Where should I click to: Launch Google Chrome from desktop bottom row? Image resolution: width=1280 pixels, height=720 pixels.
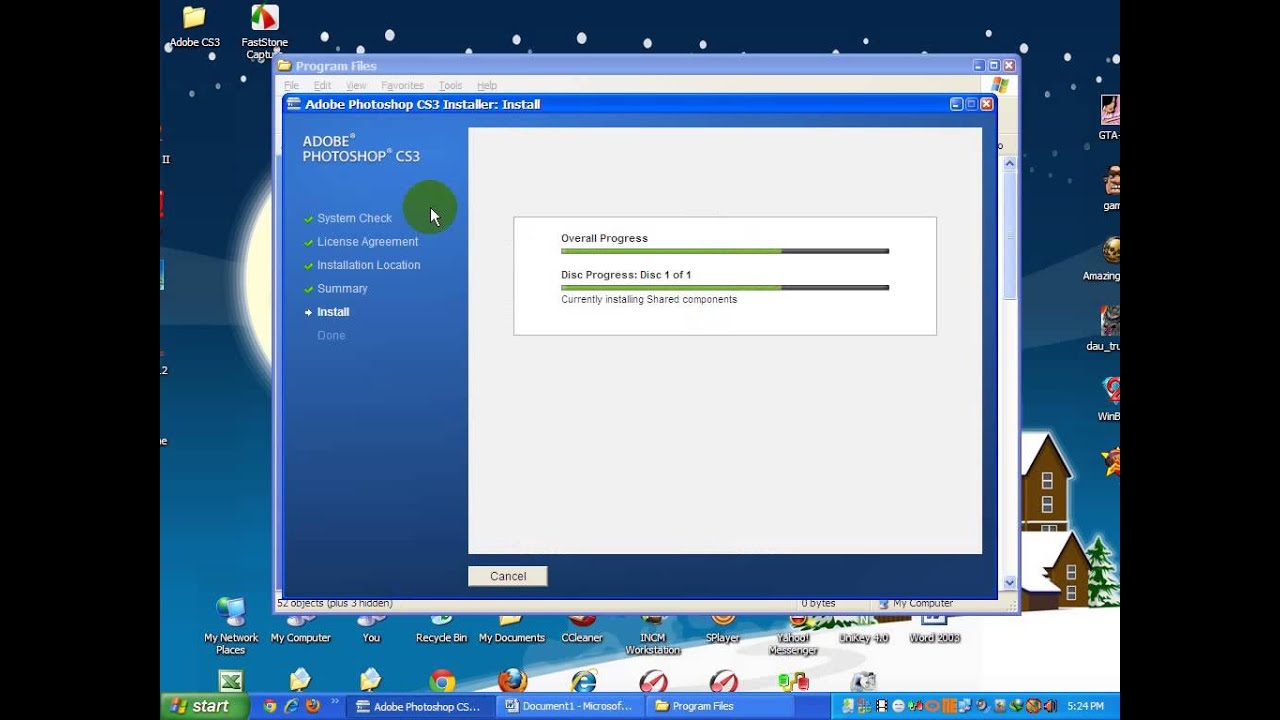(442, 681)
